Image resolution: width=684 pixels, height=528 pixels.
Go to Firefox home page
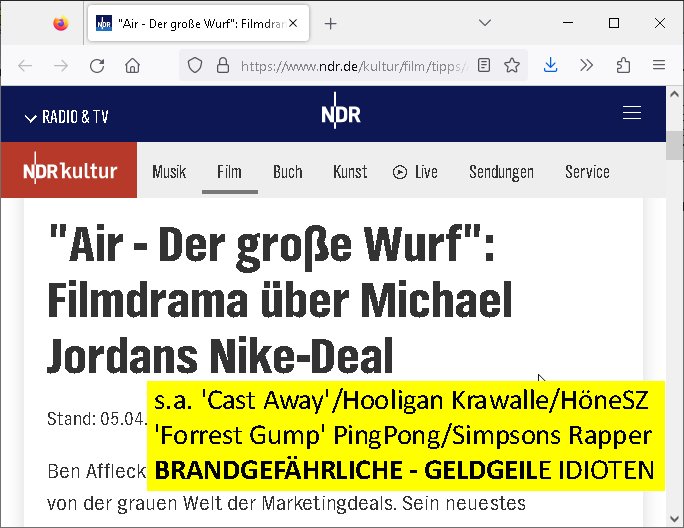coord(133,66)
